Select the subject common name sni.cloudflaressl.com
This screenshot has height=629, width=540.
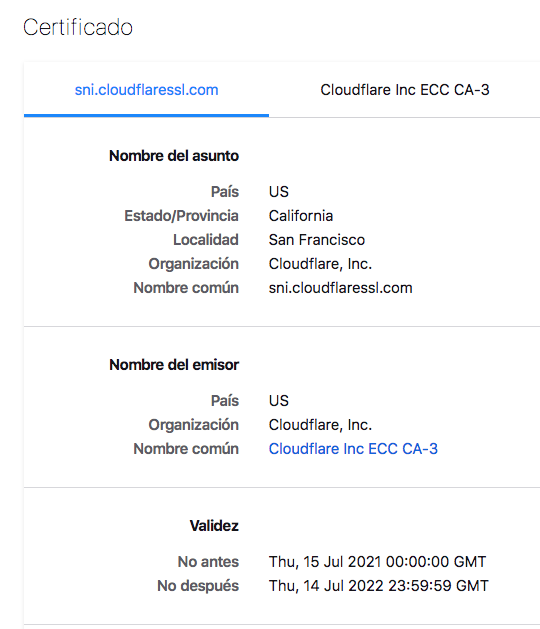[341, 288]
